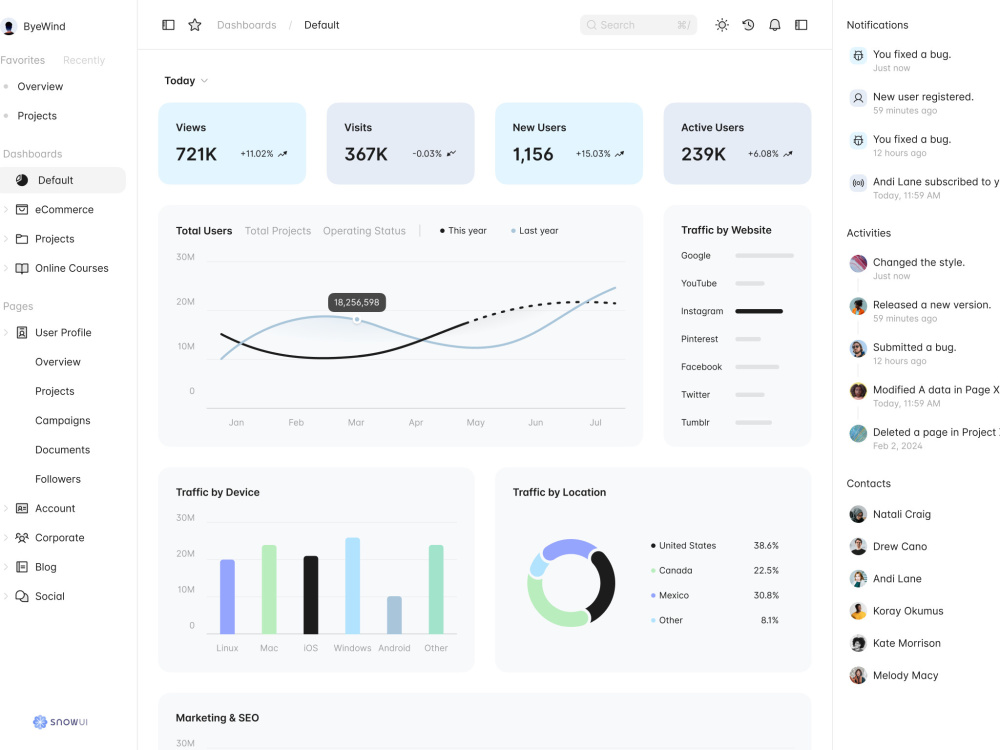Screen dimensions: 1000x750
Task: Select the Operating Status tab
Action: click(364, 231)
